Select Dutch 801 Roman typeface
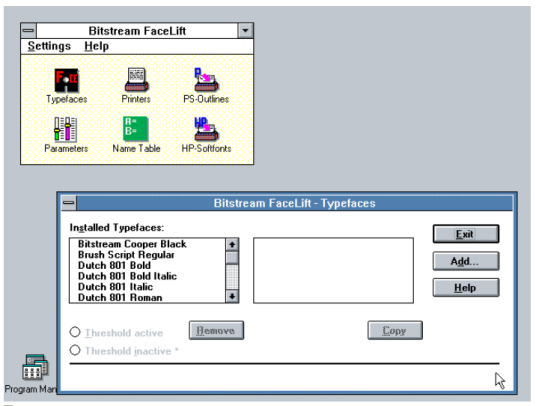Screen dimensions: 536x406 pyautogui.click(x=147, y=297)
